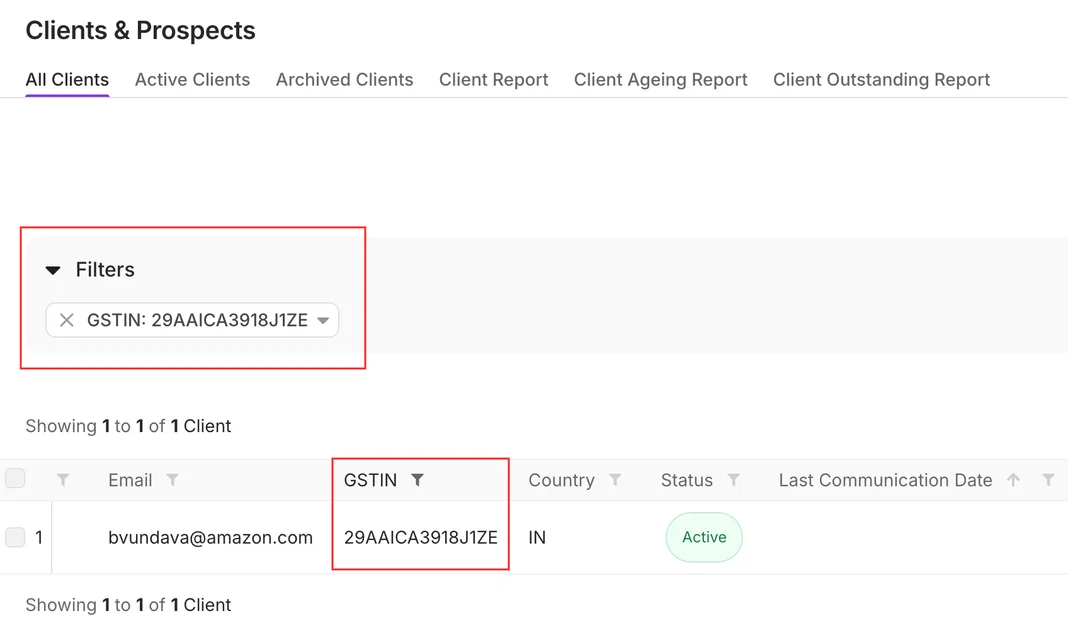Open the Country column filter icon
This screenshot has width=1068, height=640.
point(615,480)
